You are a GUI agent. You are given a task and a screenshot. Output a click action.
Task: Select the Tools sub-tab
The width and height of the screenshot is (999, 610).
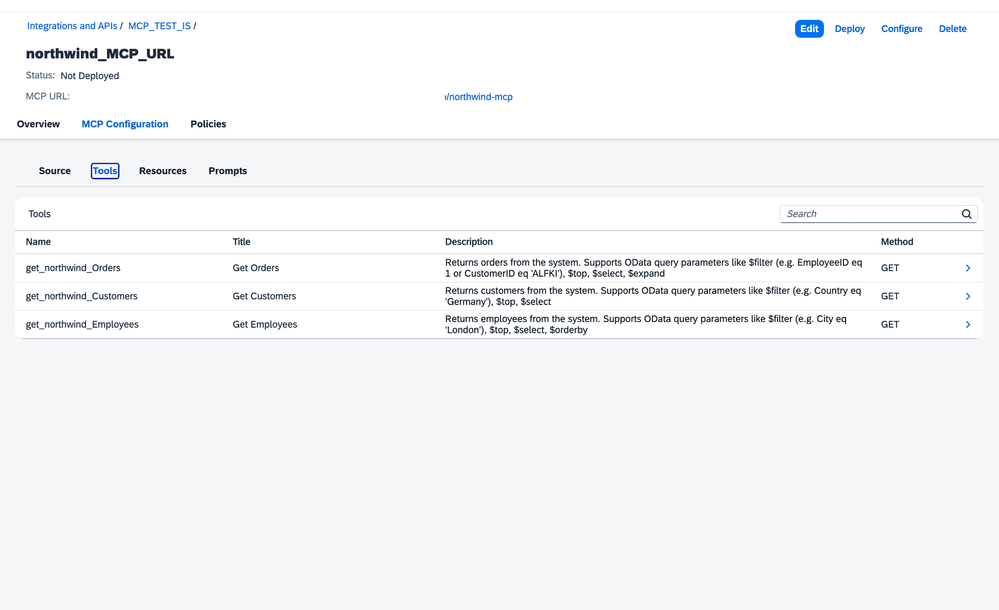pyautogui.click(x=105, y=171)
